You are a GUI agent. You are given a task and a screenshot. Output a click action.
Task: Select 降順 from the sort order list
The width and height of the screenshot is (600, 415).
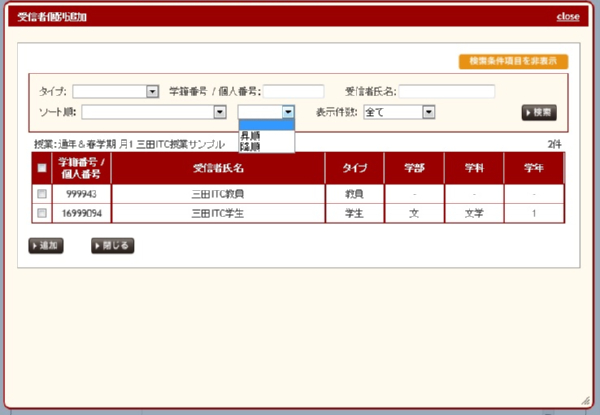tap(251, 146)
